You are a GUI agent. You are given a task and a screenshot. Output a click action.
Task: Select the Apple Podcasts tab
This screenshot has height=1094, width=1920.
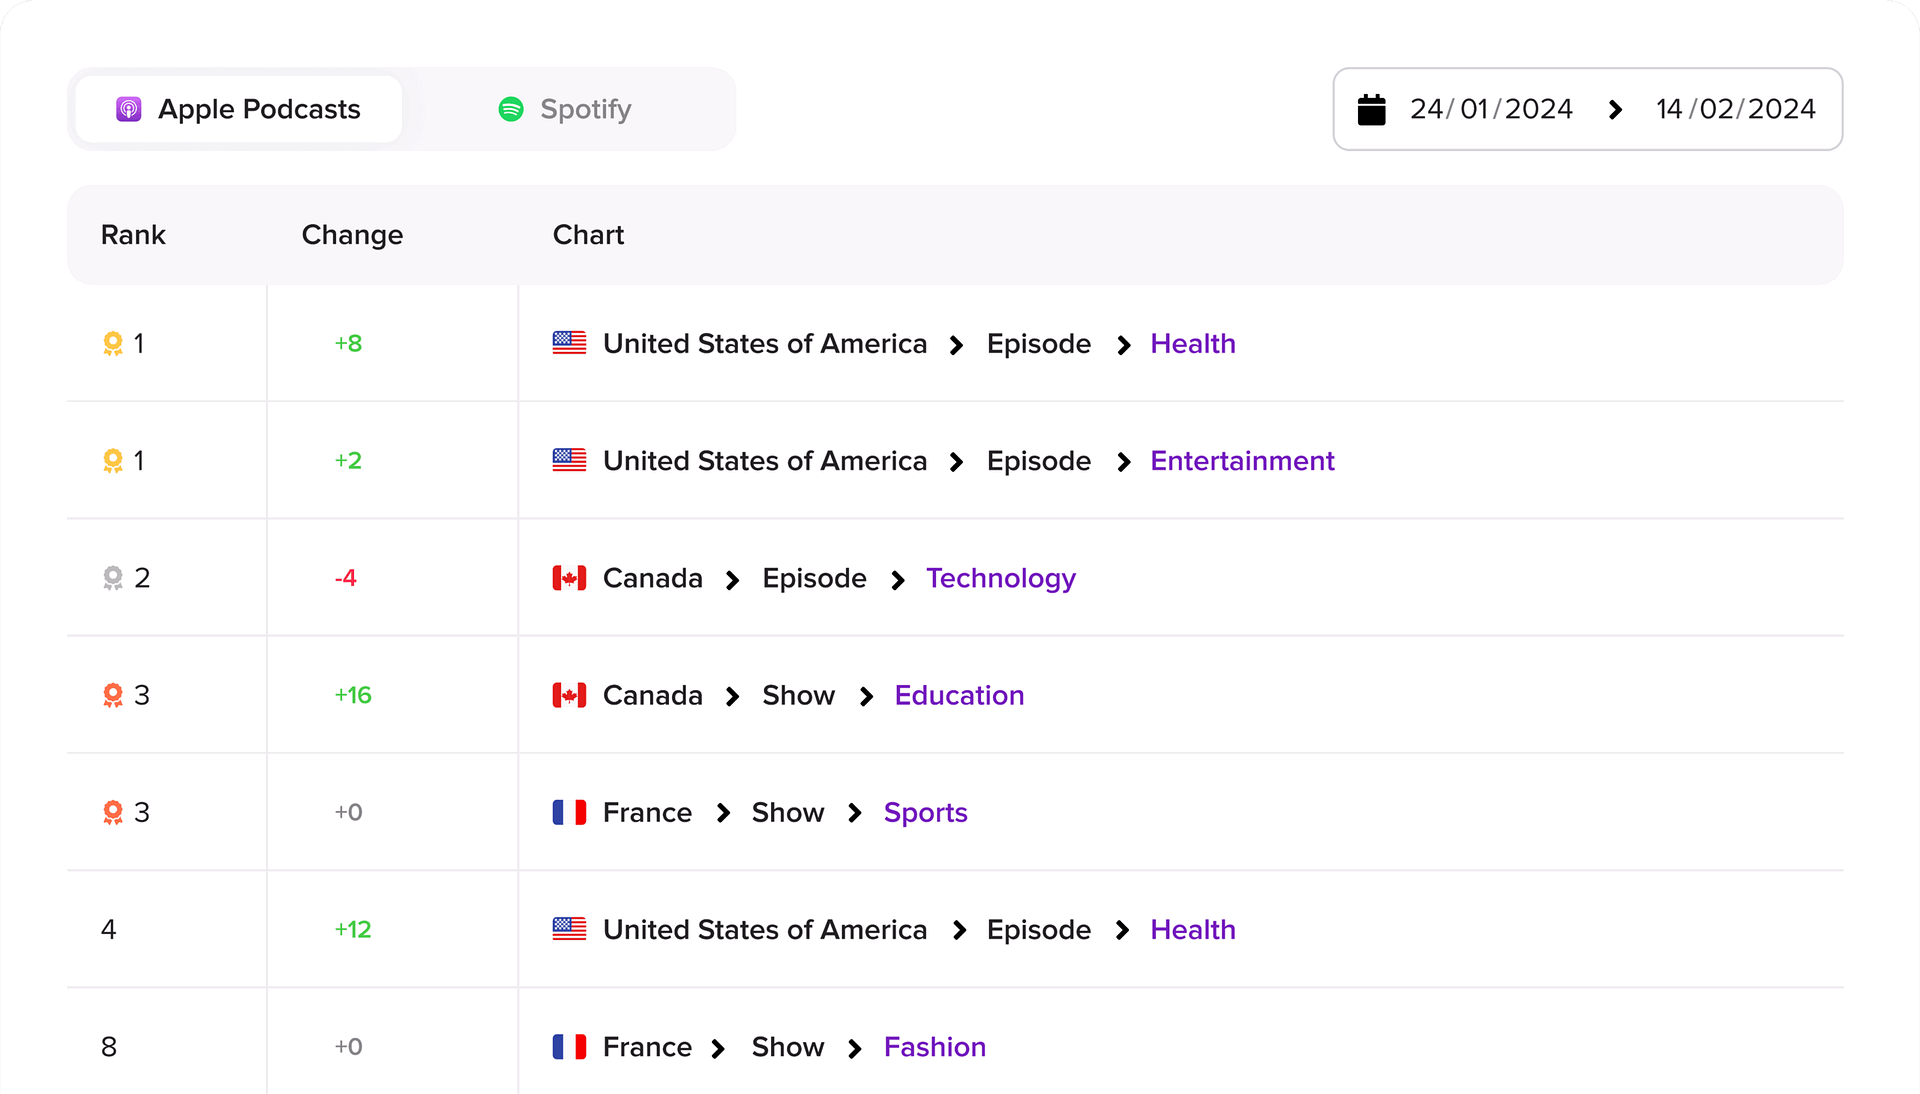click(x=239, y=109)
